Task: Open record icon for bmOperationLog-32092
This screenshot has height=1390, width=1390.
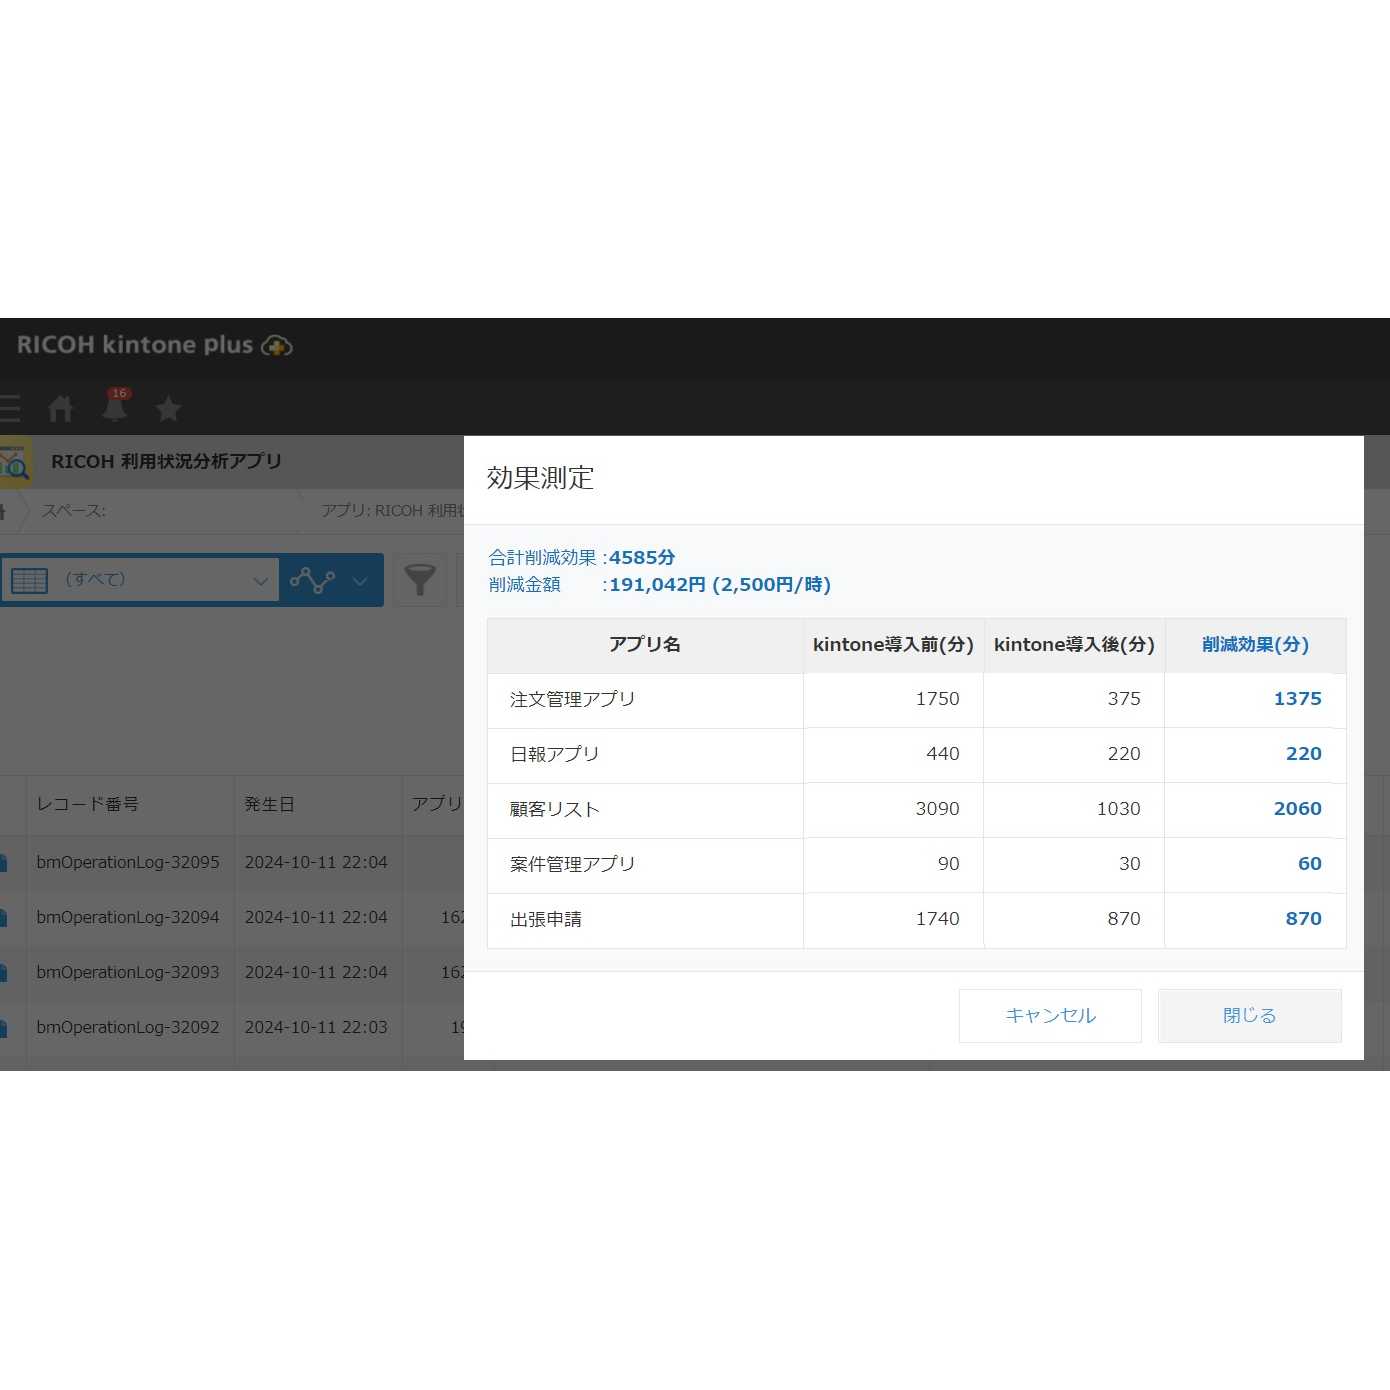Action: point(4,1027)
